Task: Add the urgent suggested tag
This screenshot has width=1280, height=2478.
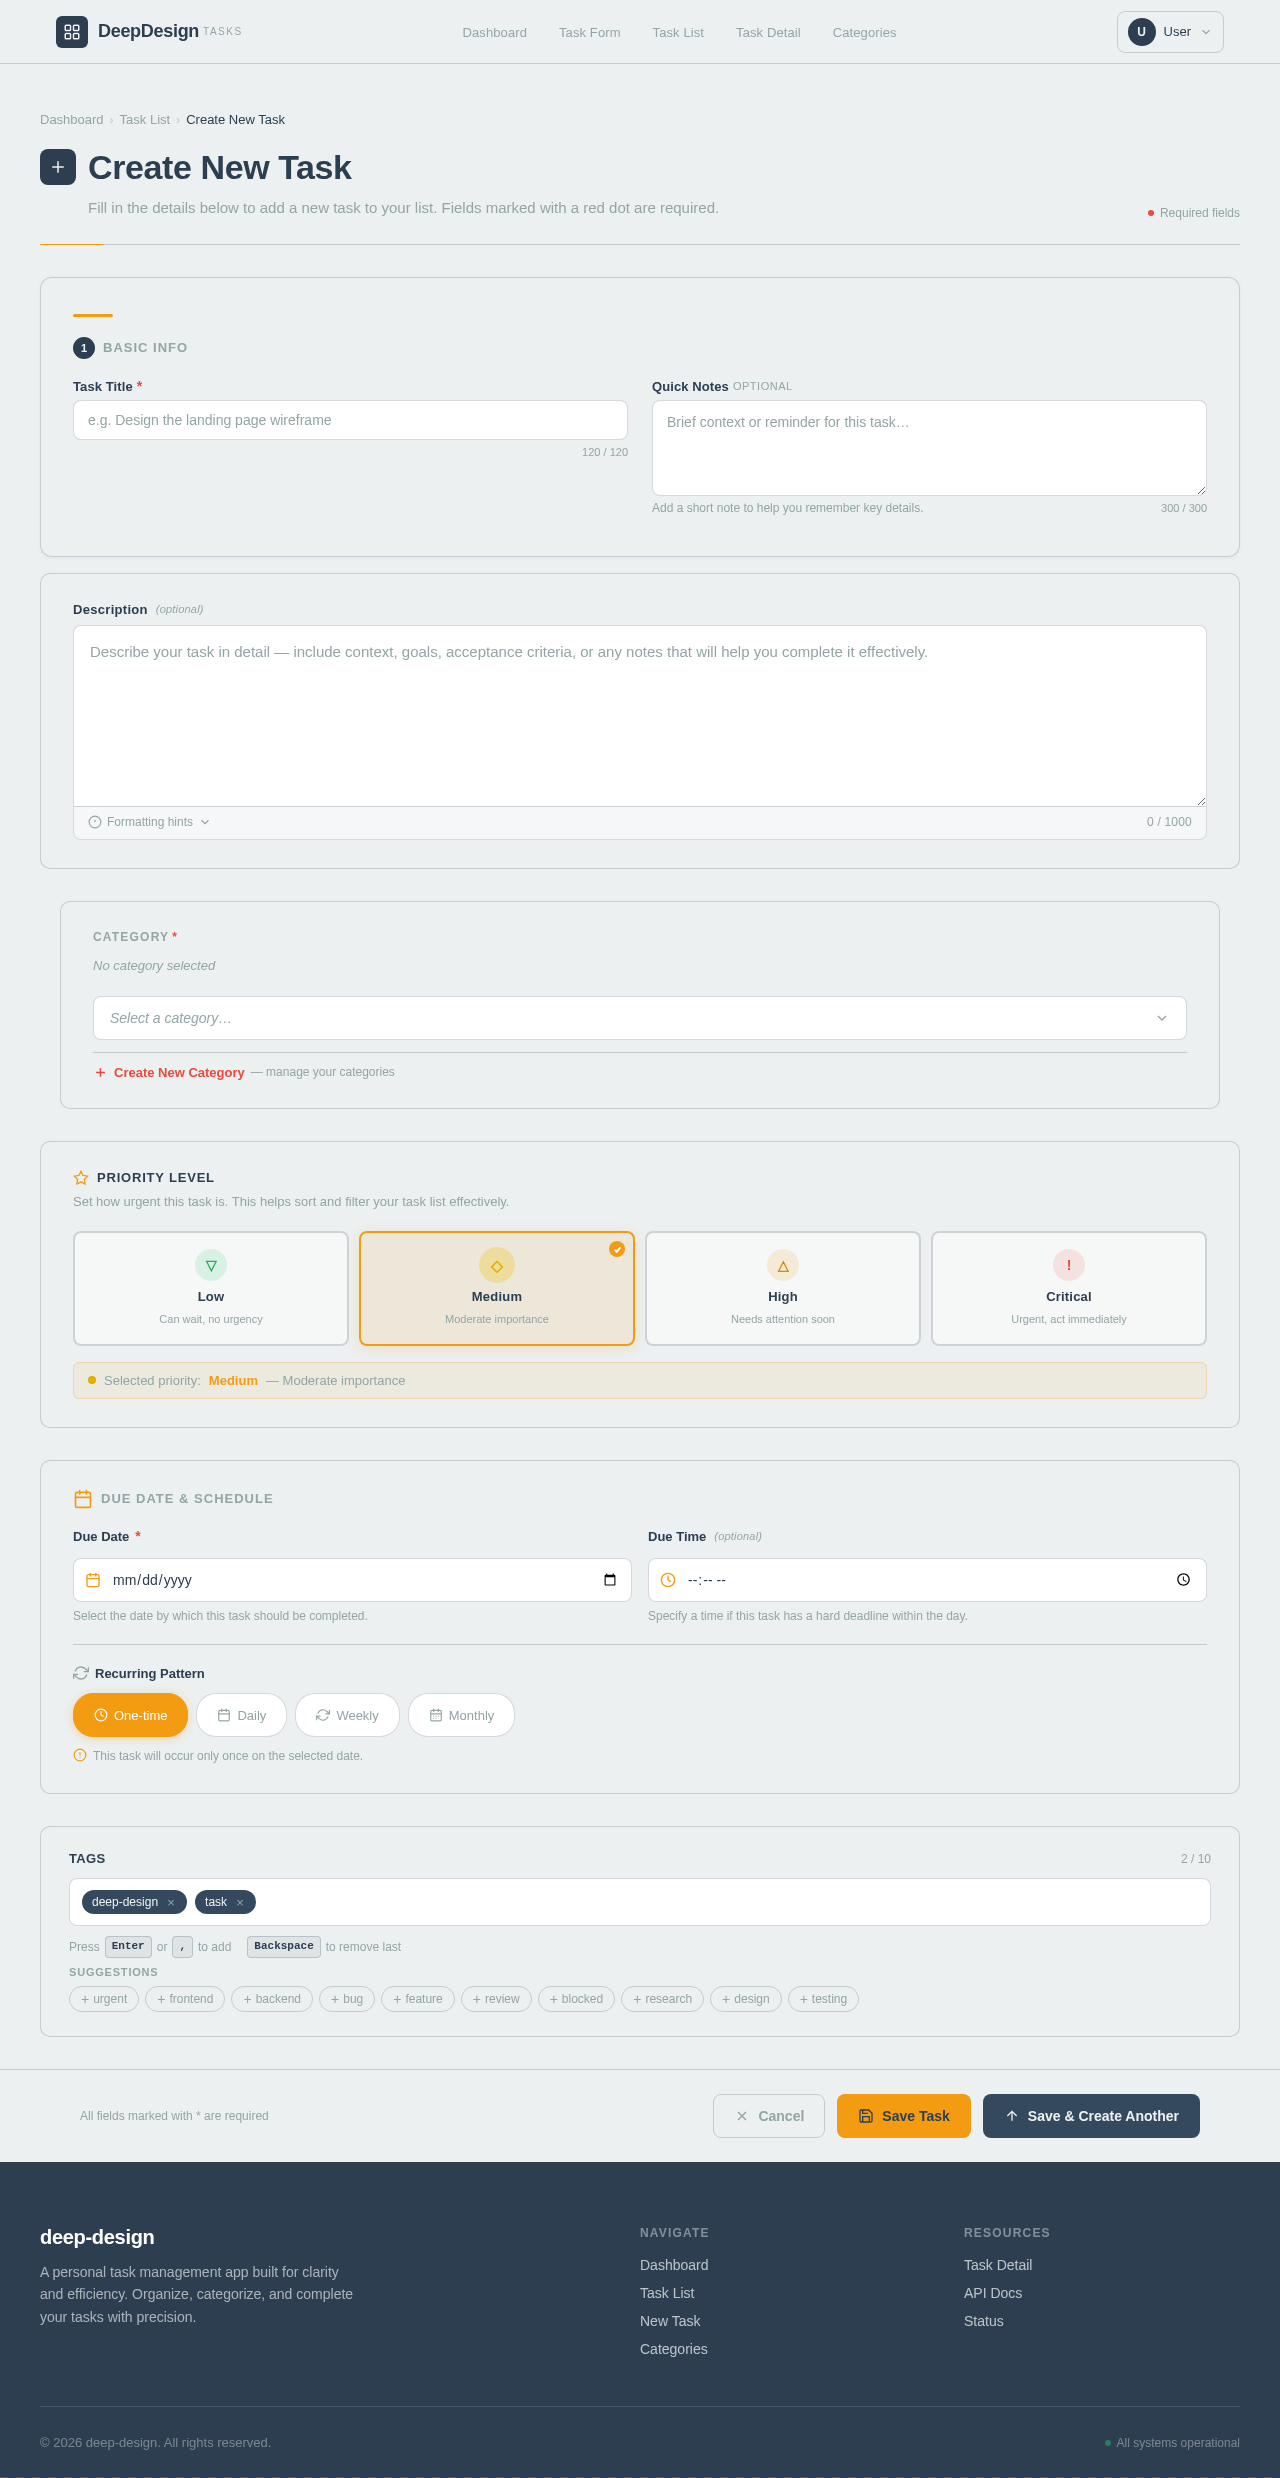Action: pos(104,1999)
